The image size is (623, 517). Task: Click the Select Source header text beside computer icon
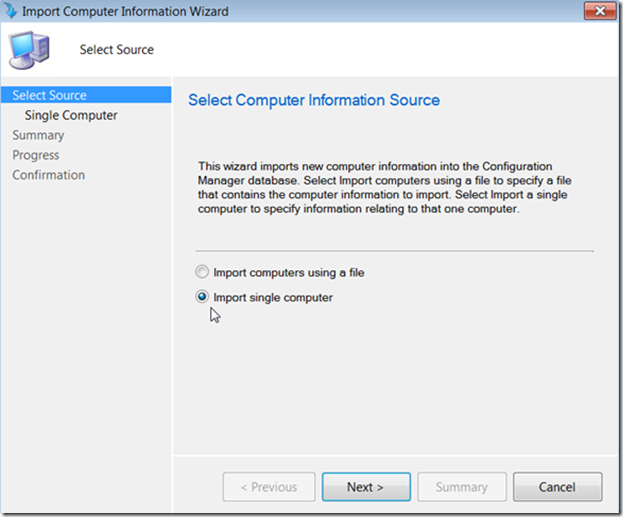(117, 50)
